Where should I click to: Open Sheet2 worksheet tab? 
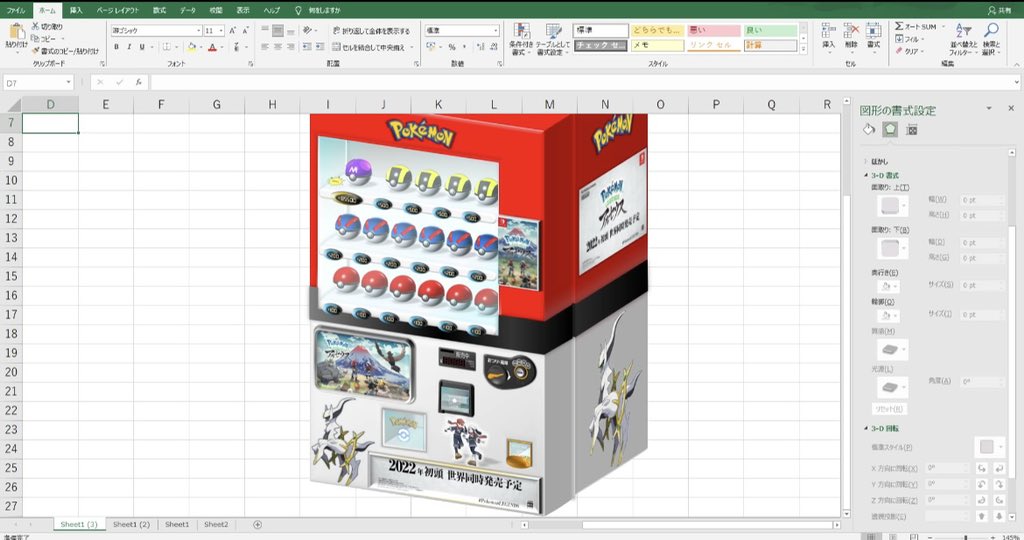coord(216,524)
